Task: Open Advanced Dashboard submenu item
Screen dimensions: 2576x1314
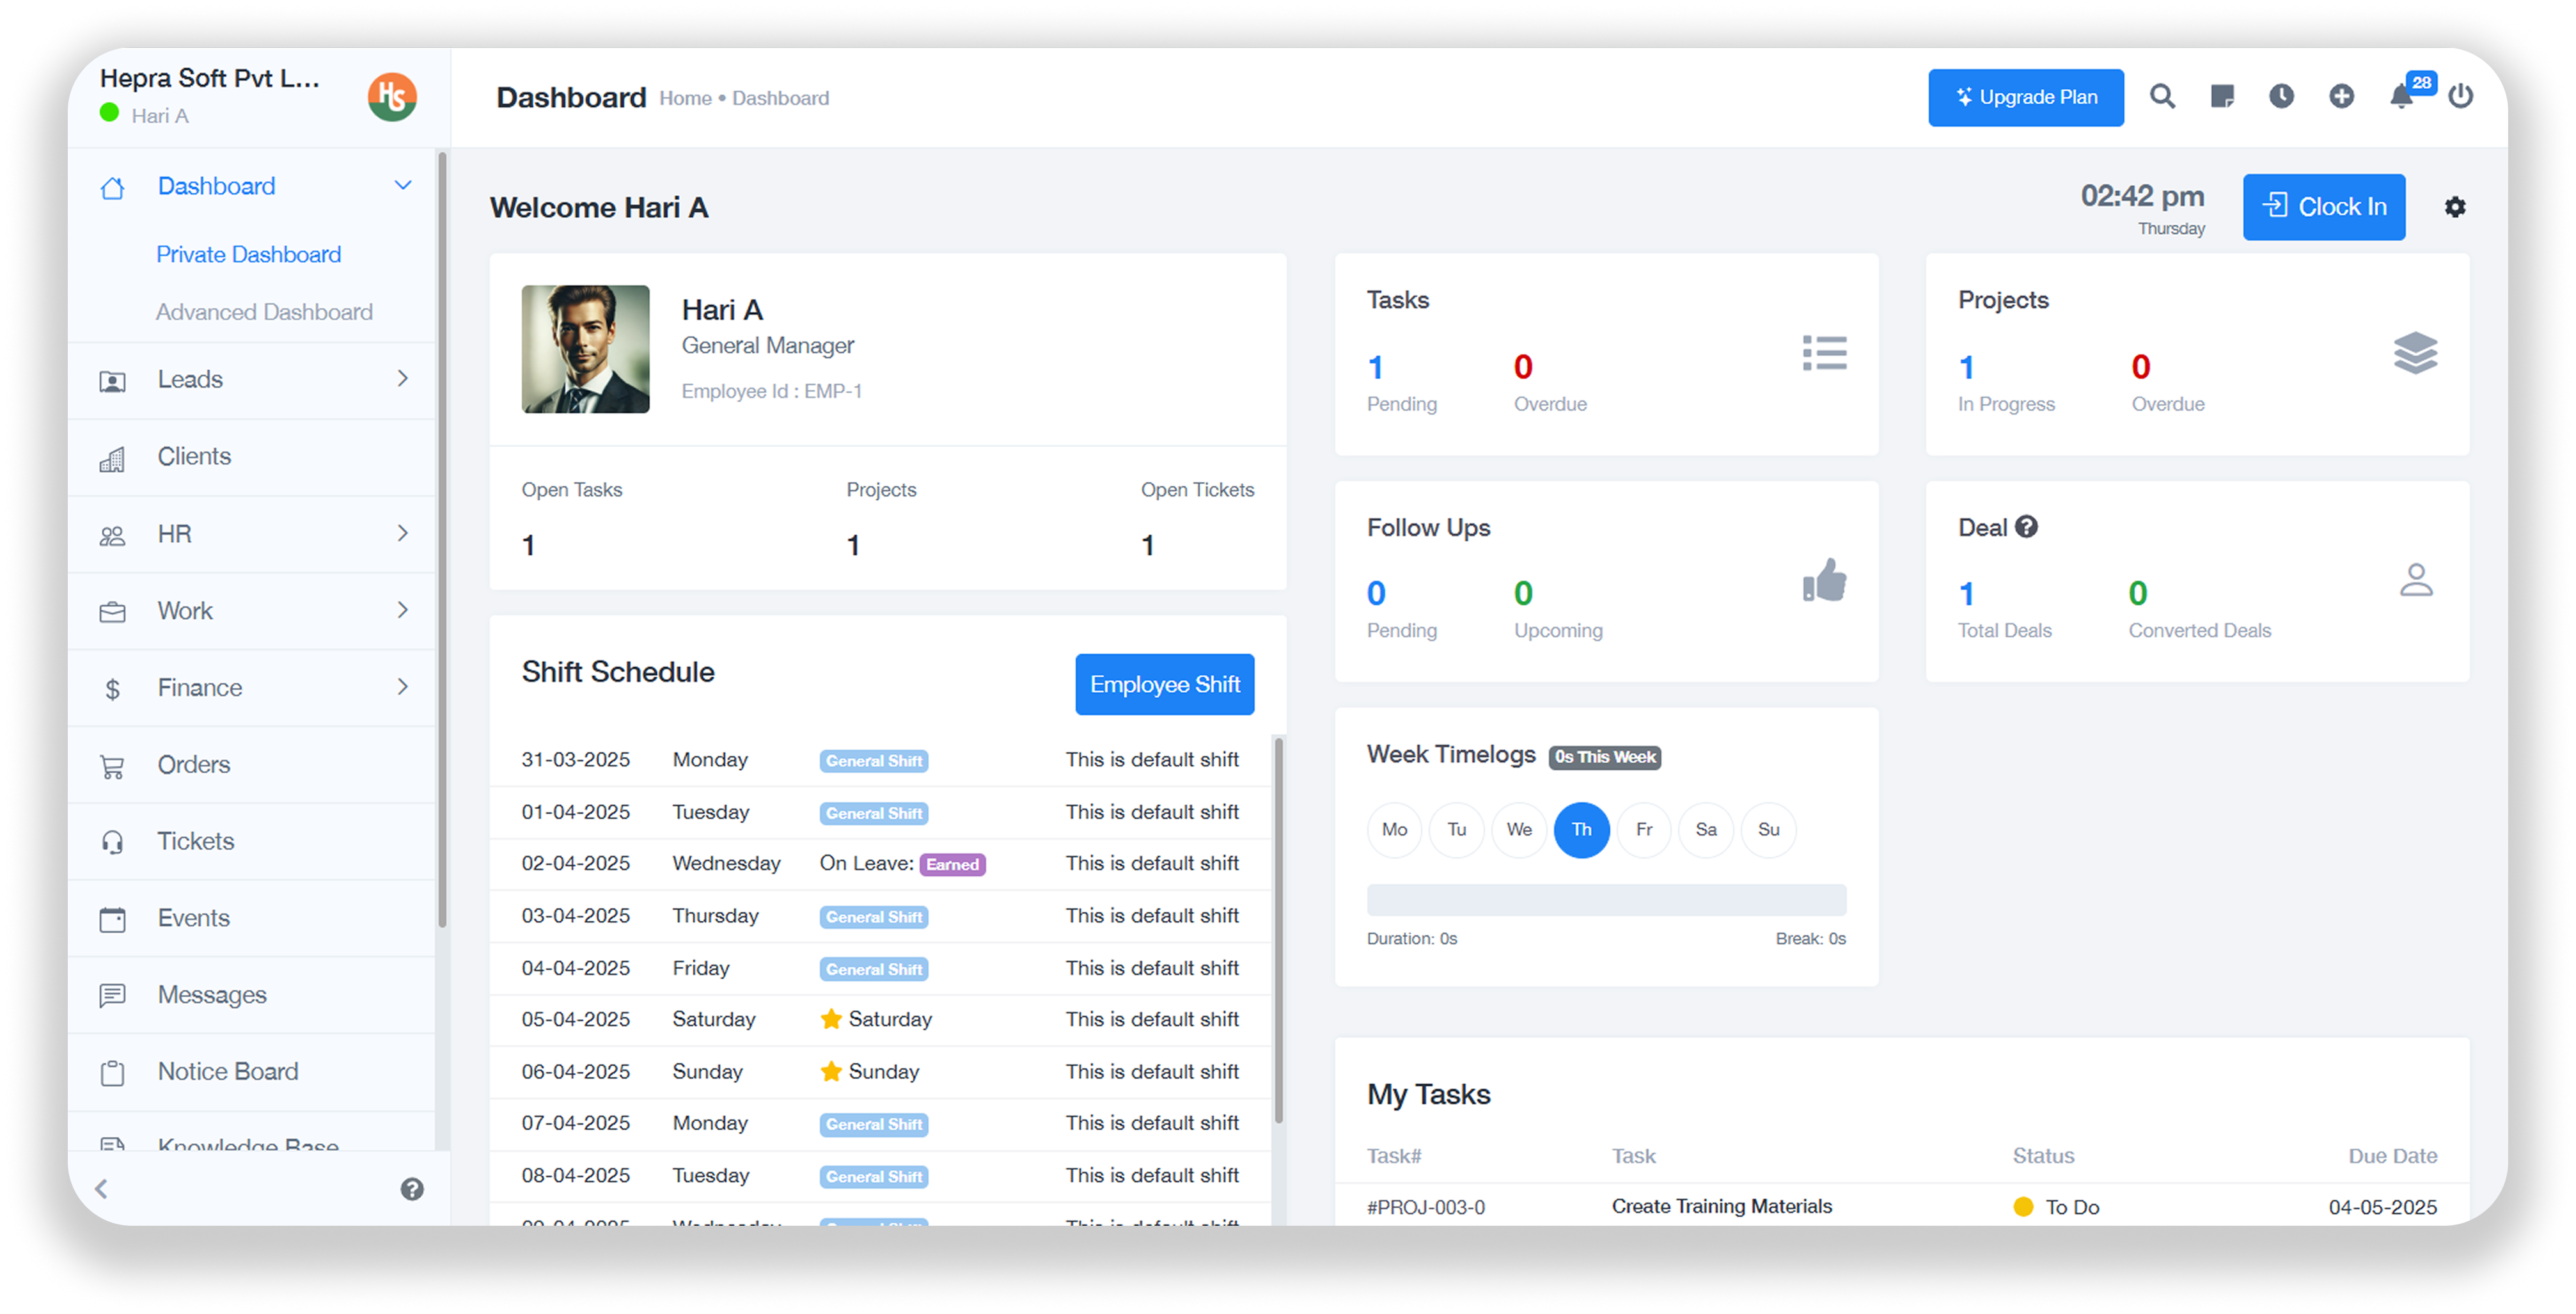Action: click(264, 312)
